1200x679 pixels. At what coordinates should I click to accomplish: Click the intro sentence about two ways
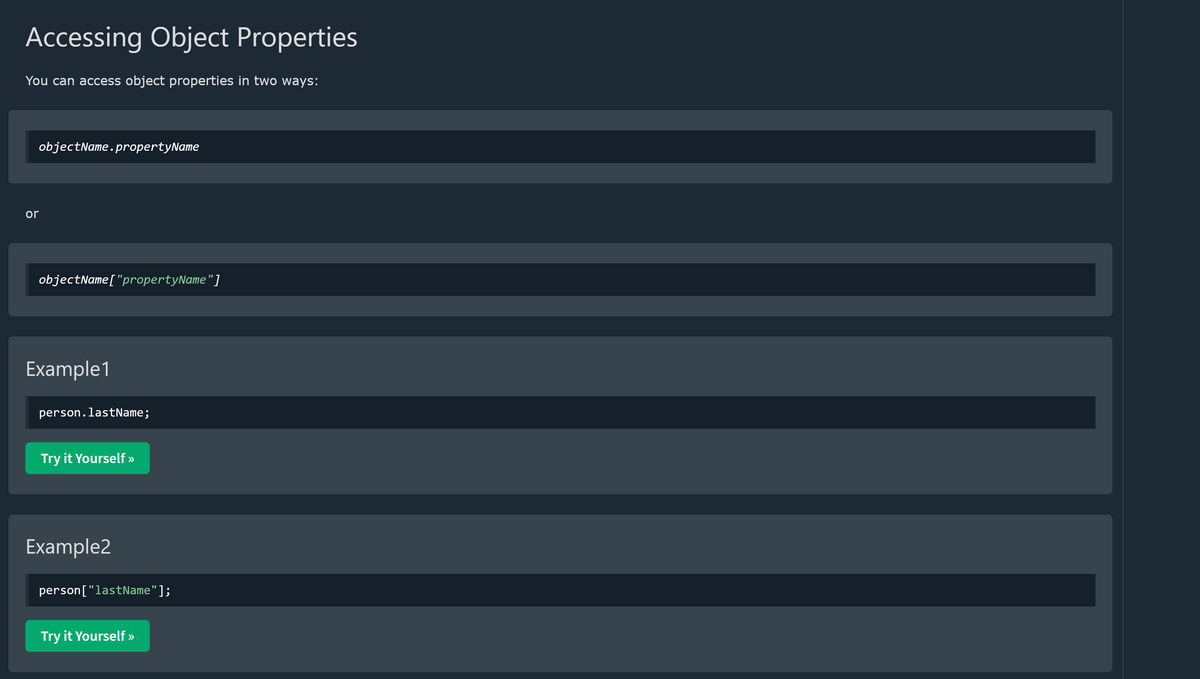tap(172, 80)
